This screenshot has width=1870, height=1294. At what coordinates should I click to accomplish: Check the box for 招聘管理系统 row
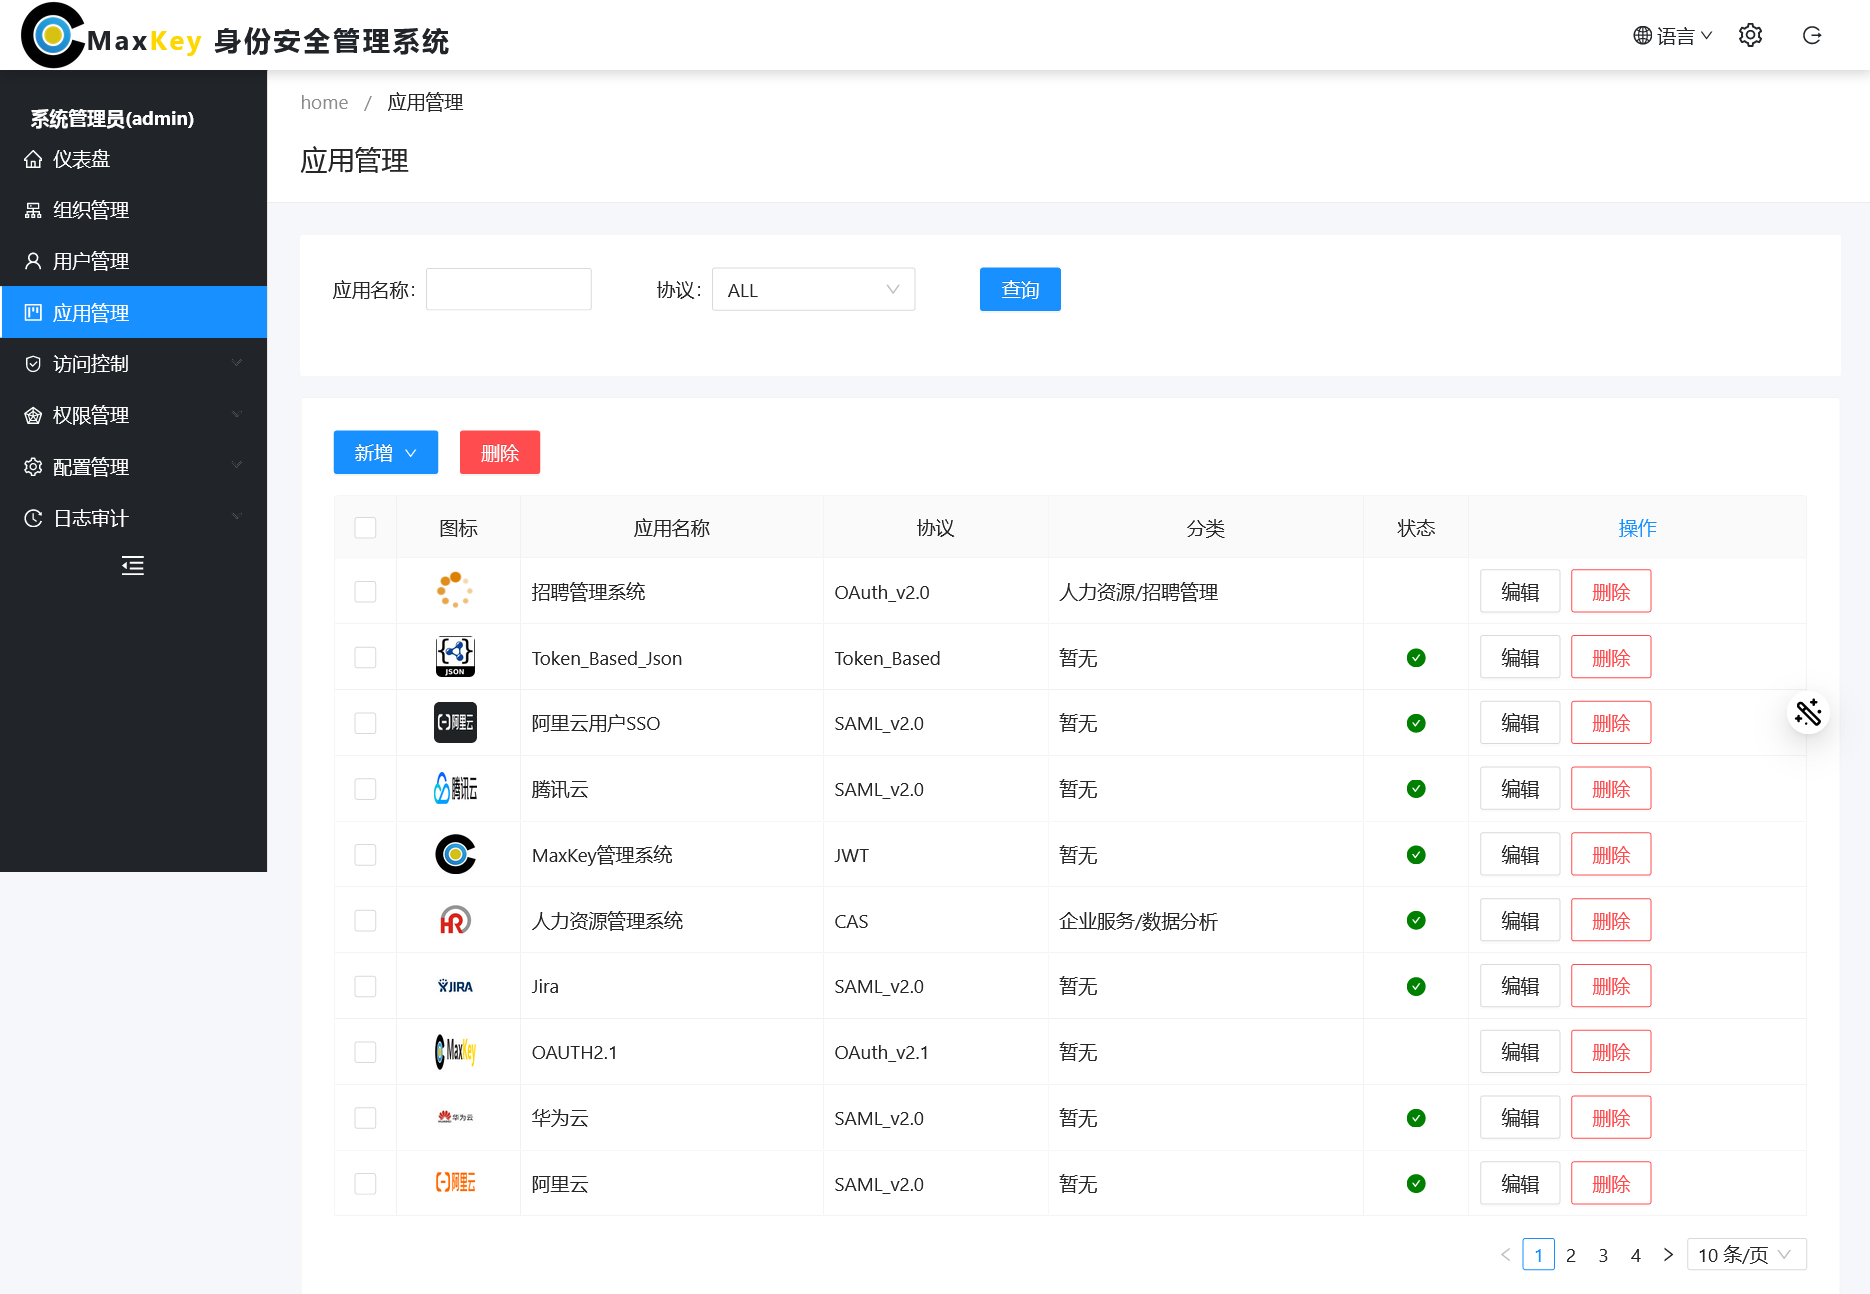pyautogui.click(x=365, y=592)
